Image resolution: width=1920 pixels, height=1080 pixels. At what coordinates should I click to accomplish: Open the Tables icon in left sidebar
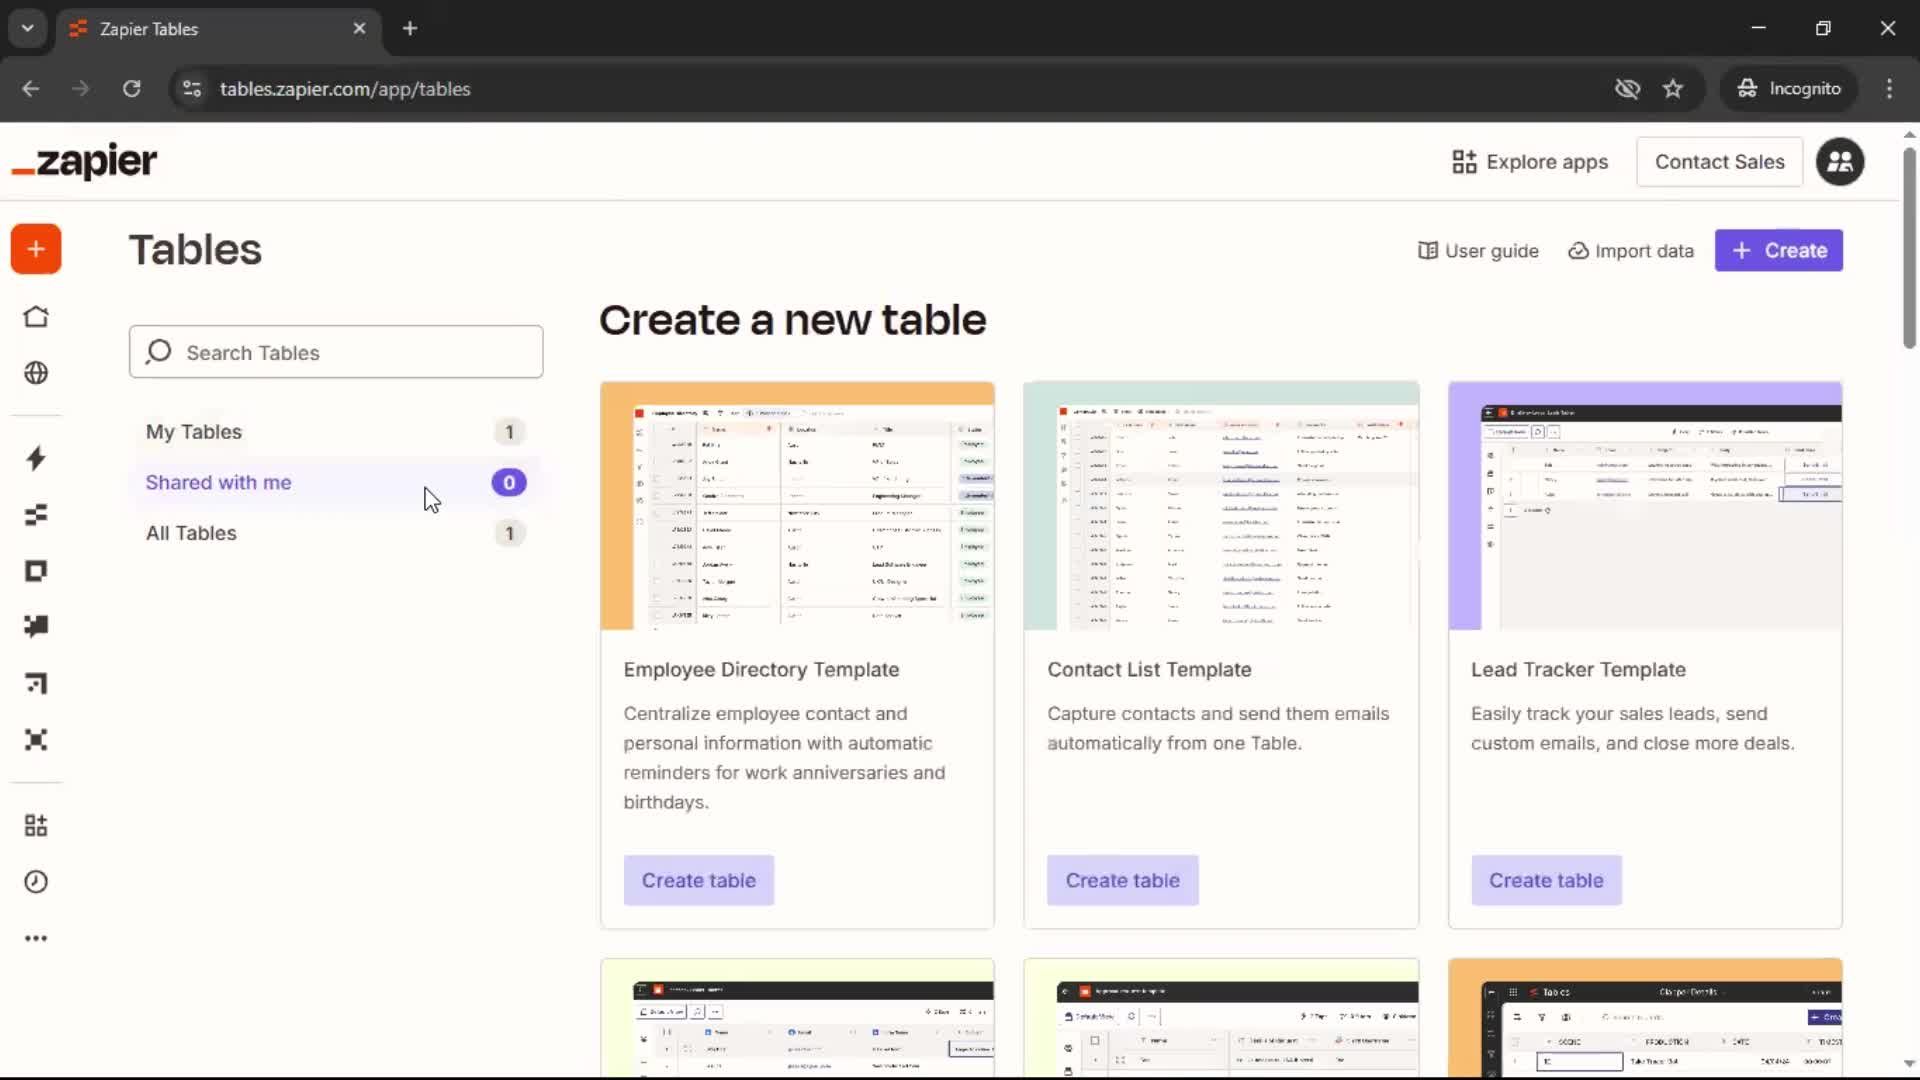(36, 515)
